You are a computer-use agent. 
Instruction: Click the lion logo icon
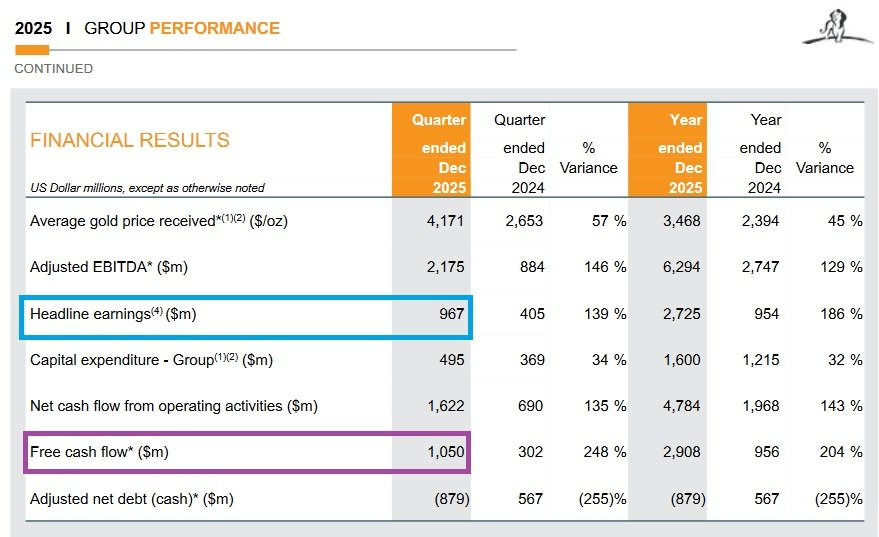pyautogui.click(x=838, y=27)
